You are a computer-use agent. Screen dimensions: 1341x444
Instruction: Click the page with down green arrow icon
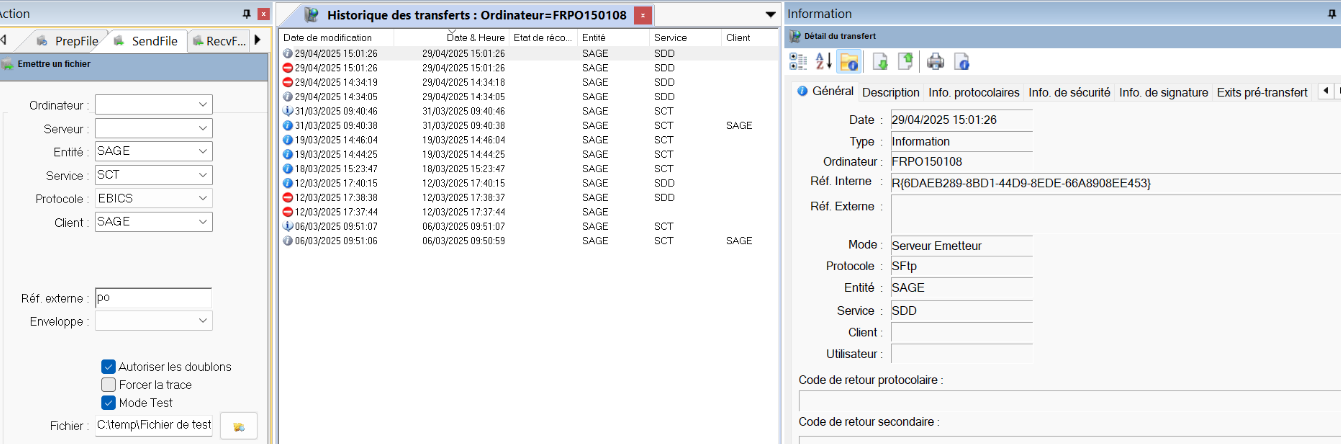click(x=881, y=62)
